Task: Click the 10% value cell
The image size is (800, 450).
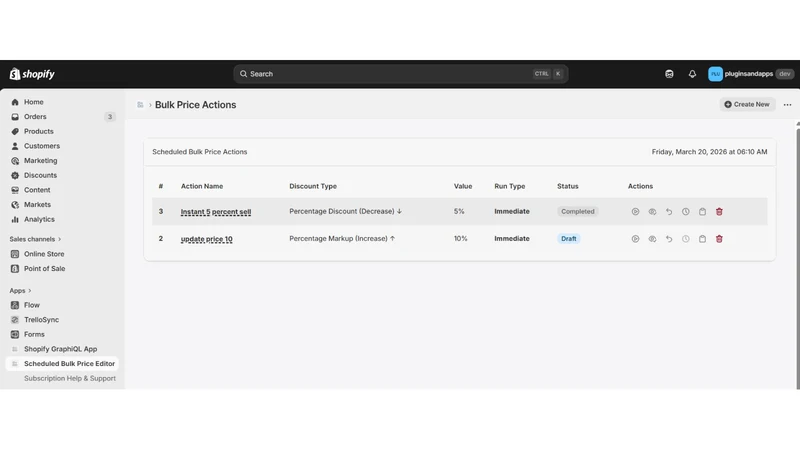Action: [461, 238]
